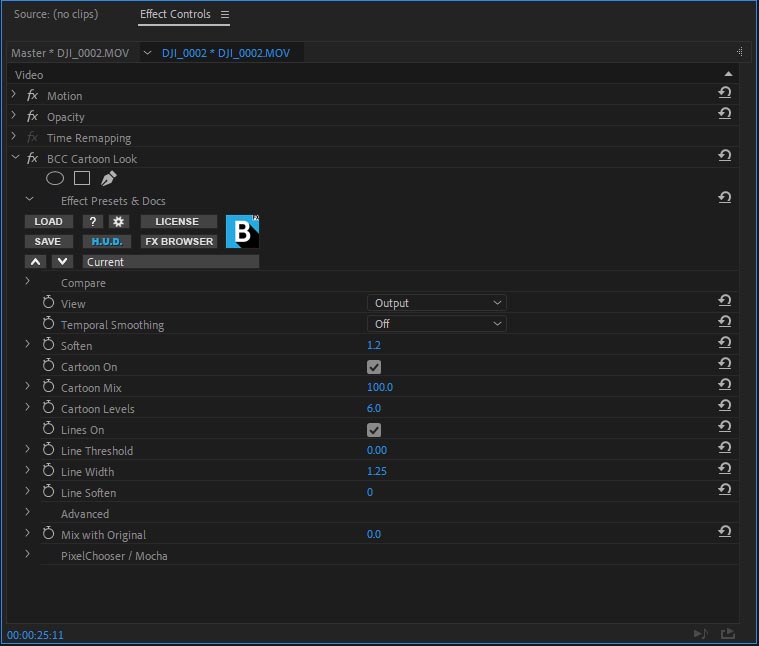Image resolution: width=759 pixels, height=646 pixels.
Task: Reset the Temporal Smoothing parameter
Action: (x=724, y=321)
